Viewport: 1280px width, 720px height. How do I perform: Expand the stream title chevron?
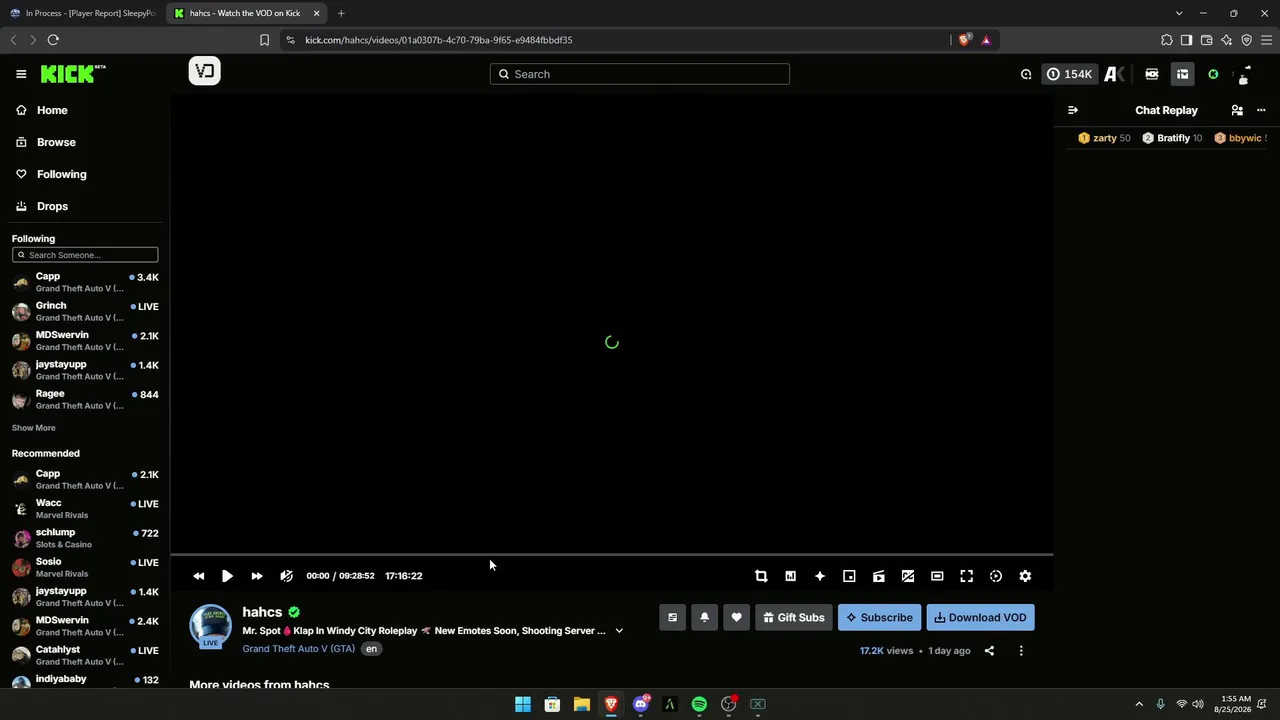619,631
